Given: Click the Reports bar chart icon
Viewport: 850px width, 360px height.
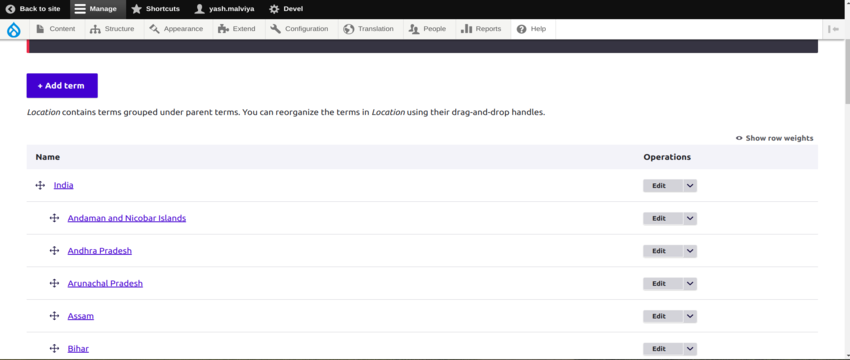Looking at the screenshot, I should 466,29.
